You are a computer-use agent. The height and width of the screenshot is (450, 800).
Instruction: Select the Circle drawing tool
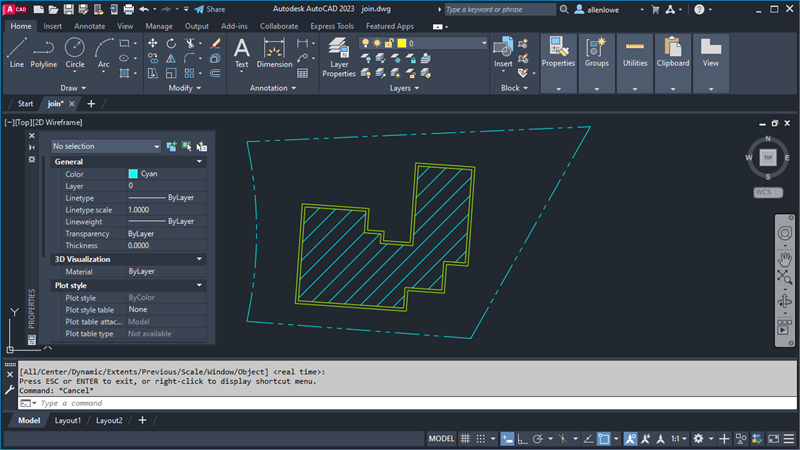point(74,53)
